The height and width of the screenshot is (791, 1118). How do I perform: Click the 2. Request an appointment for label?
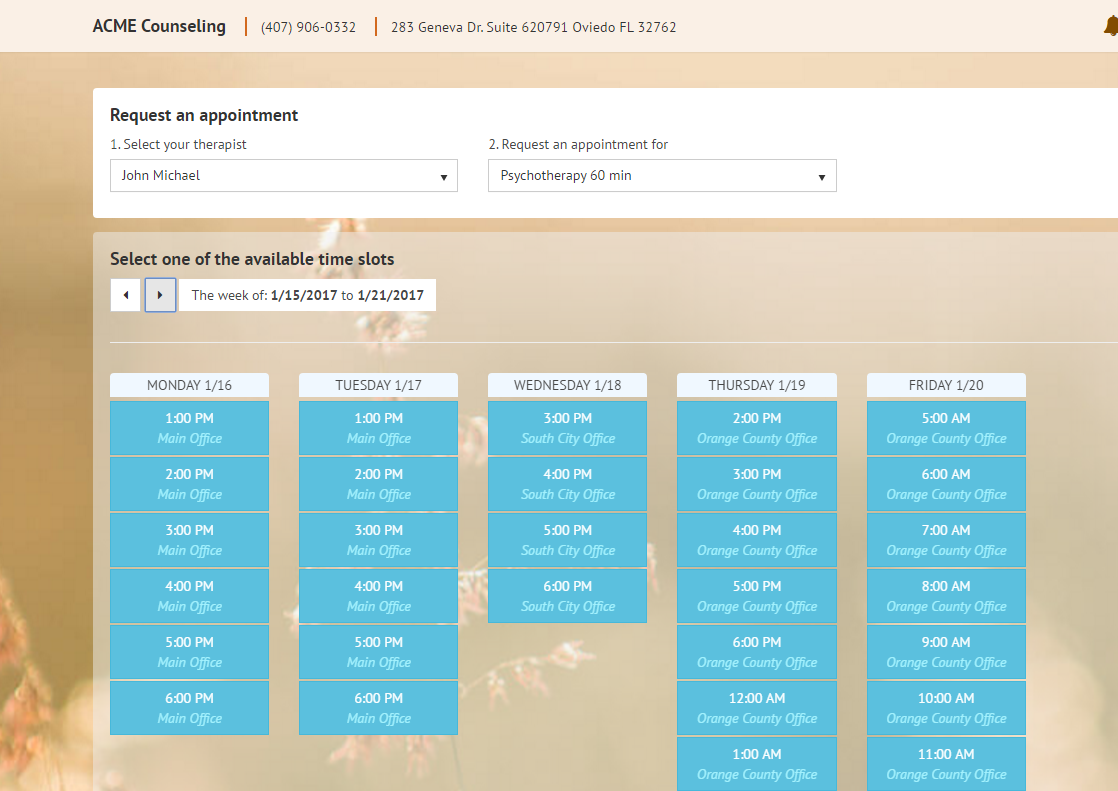tap(578, 145)
